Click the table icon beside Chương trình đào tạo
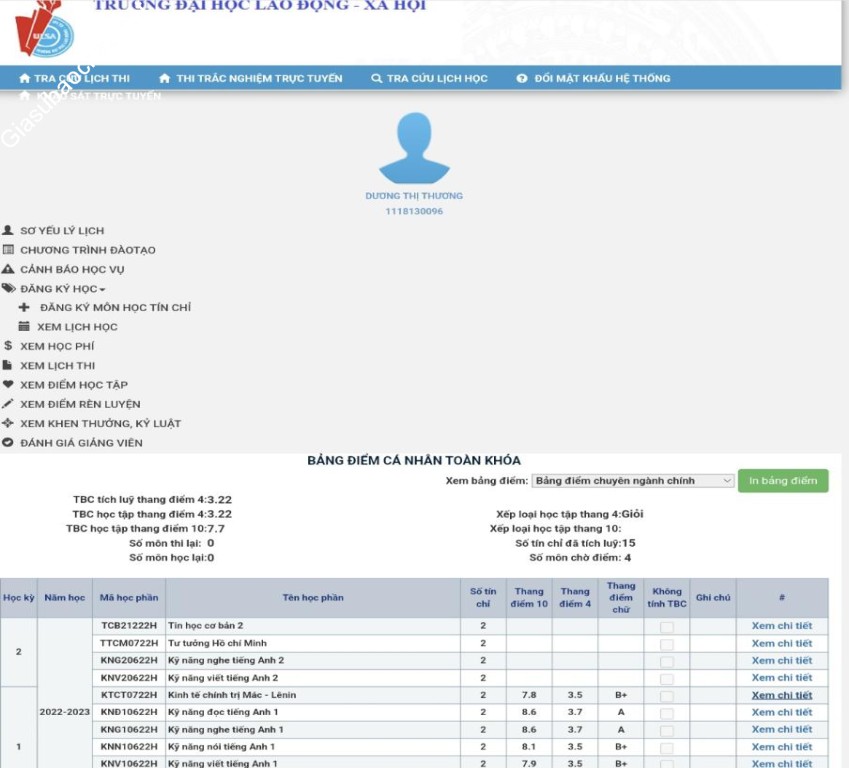Image resolution: width=849 pixels, height=768 pixels. point(8,250)
